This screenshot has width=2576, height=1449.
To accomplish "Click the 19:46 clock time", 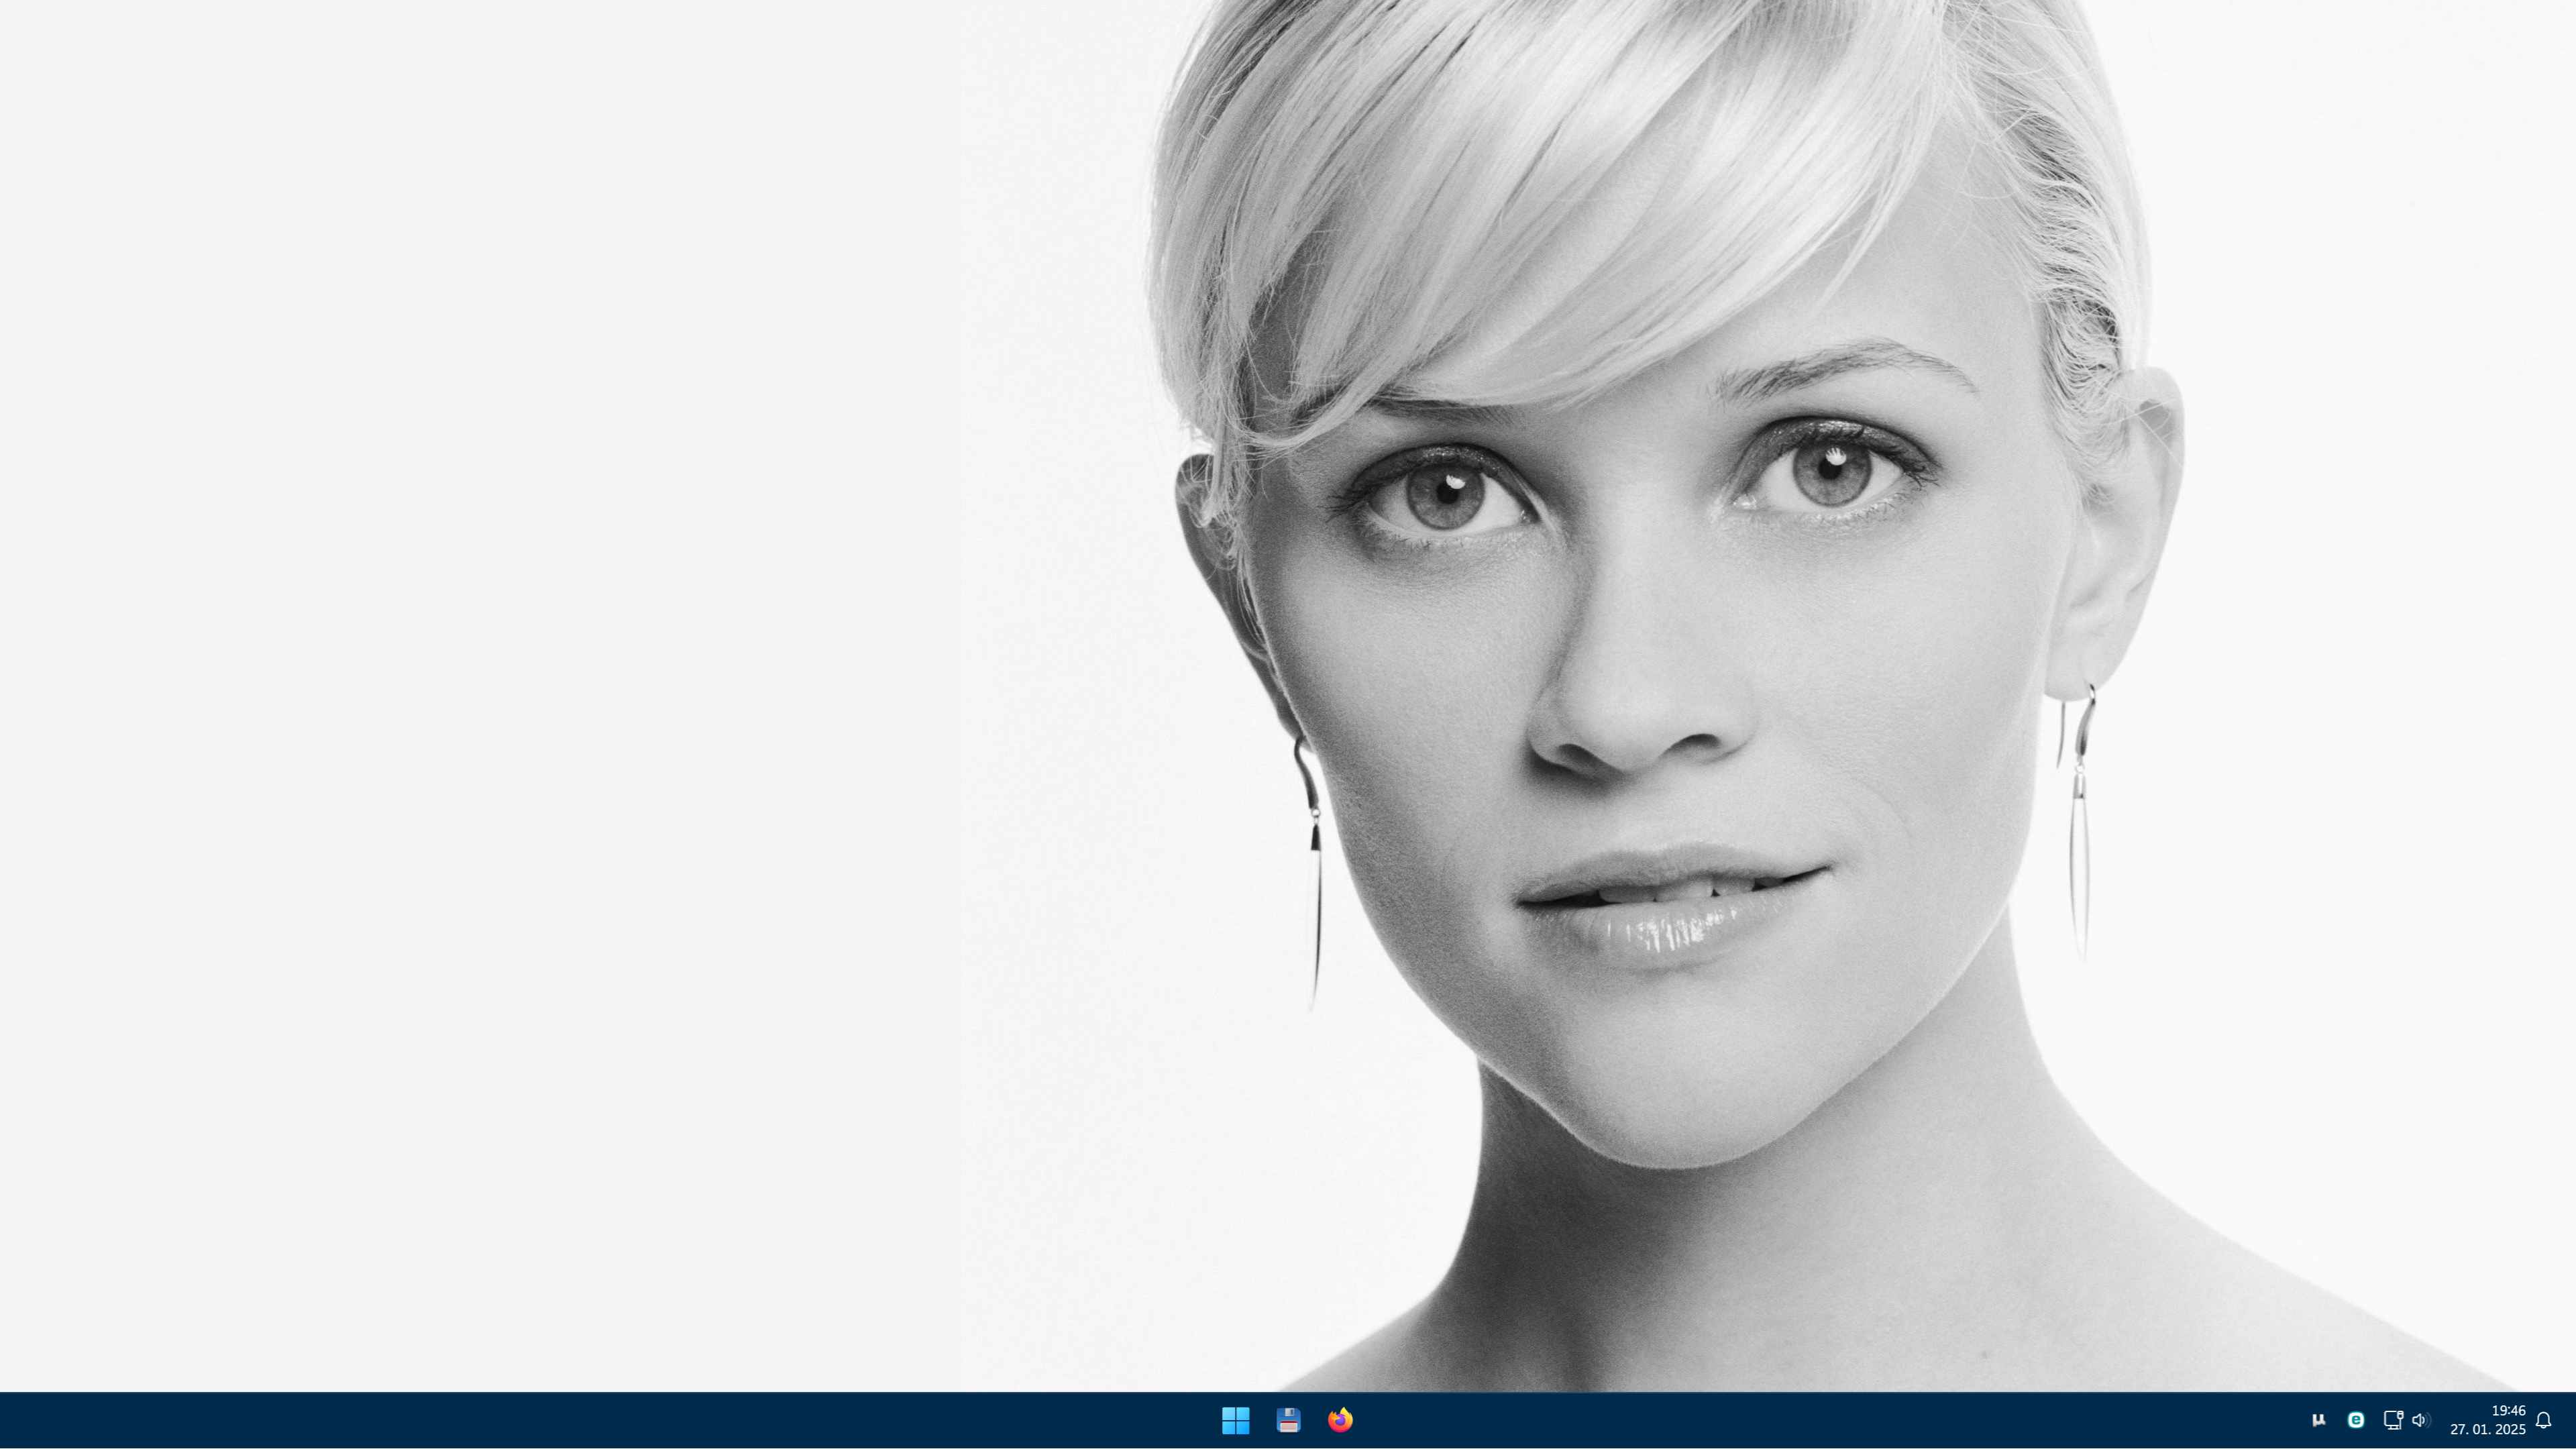I will (x=2508, y=1410).
